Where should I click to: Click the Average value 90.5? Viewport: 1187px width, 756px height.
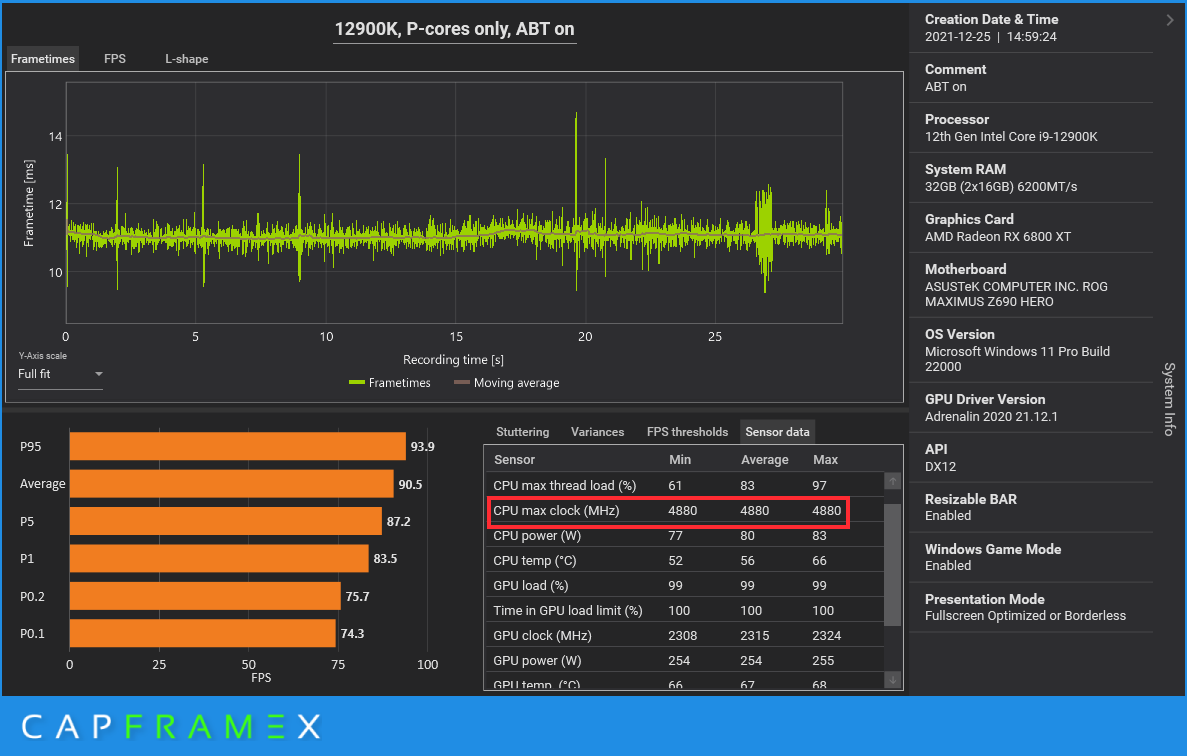pyautogui.click(x=410, y=484)
